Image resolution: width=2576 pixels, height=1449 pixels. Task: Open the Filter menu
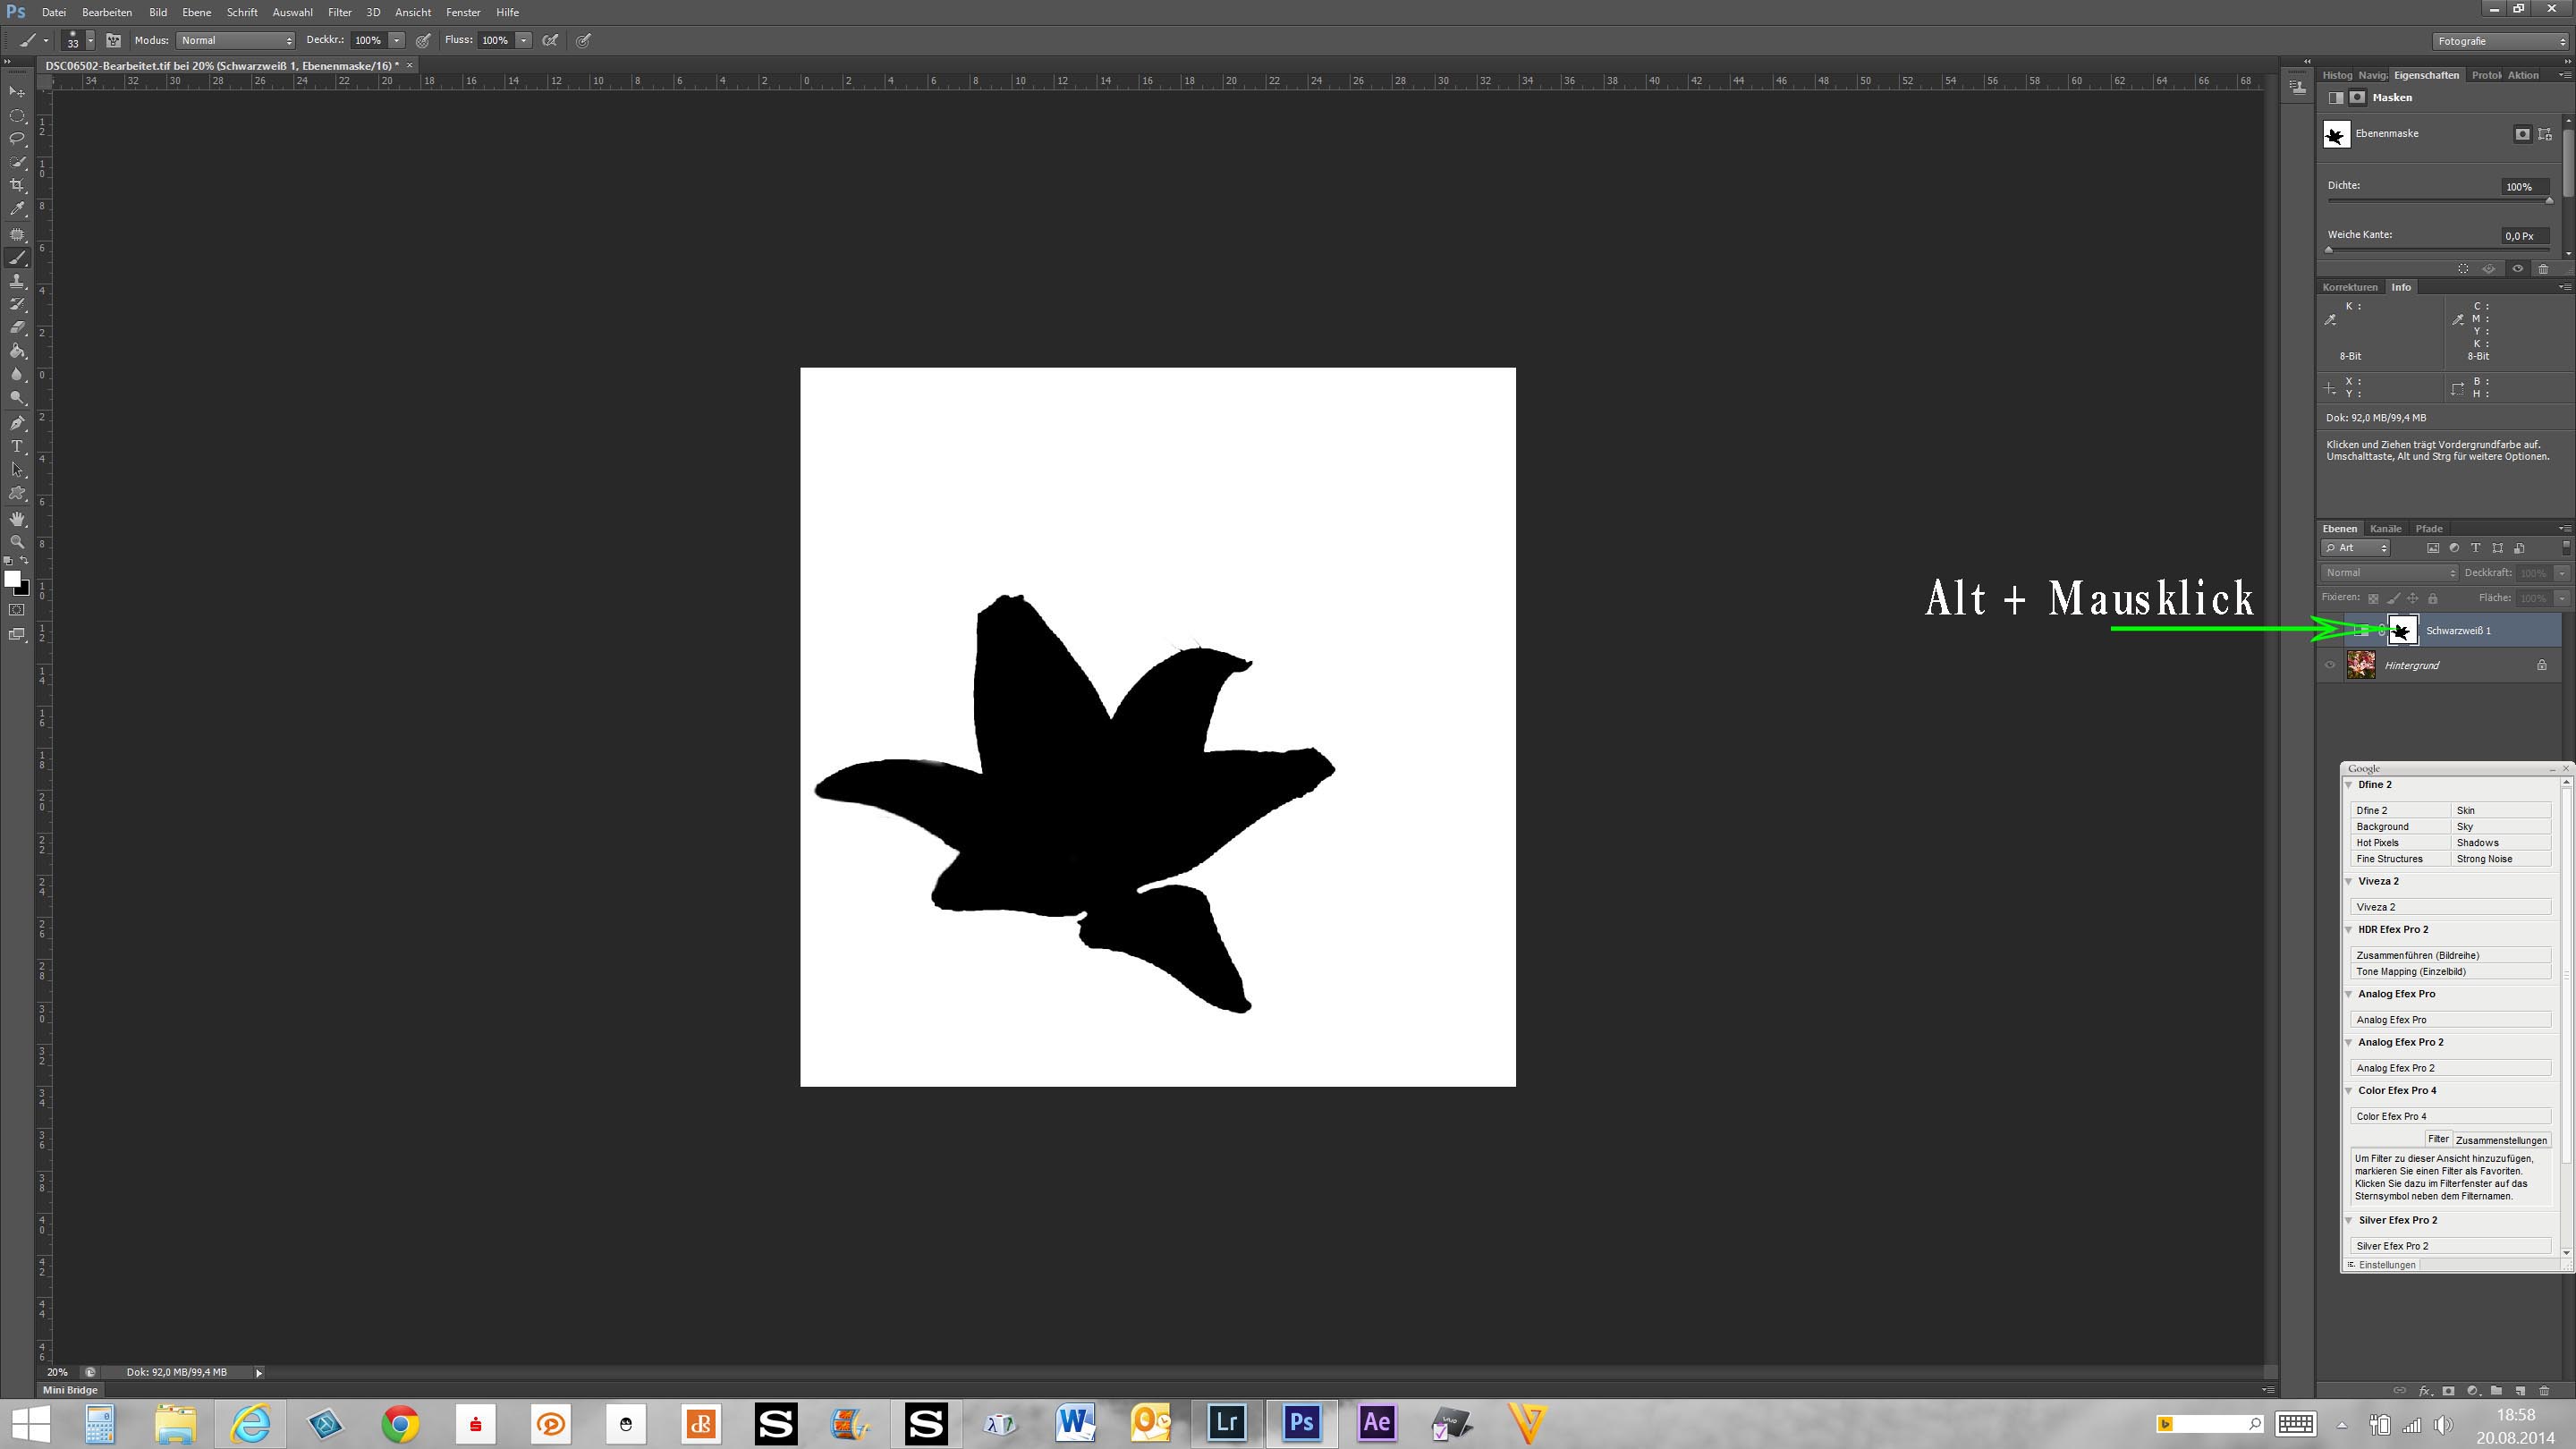pos(339,12)
